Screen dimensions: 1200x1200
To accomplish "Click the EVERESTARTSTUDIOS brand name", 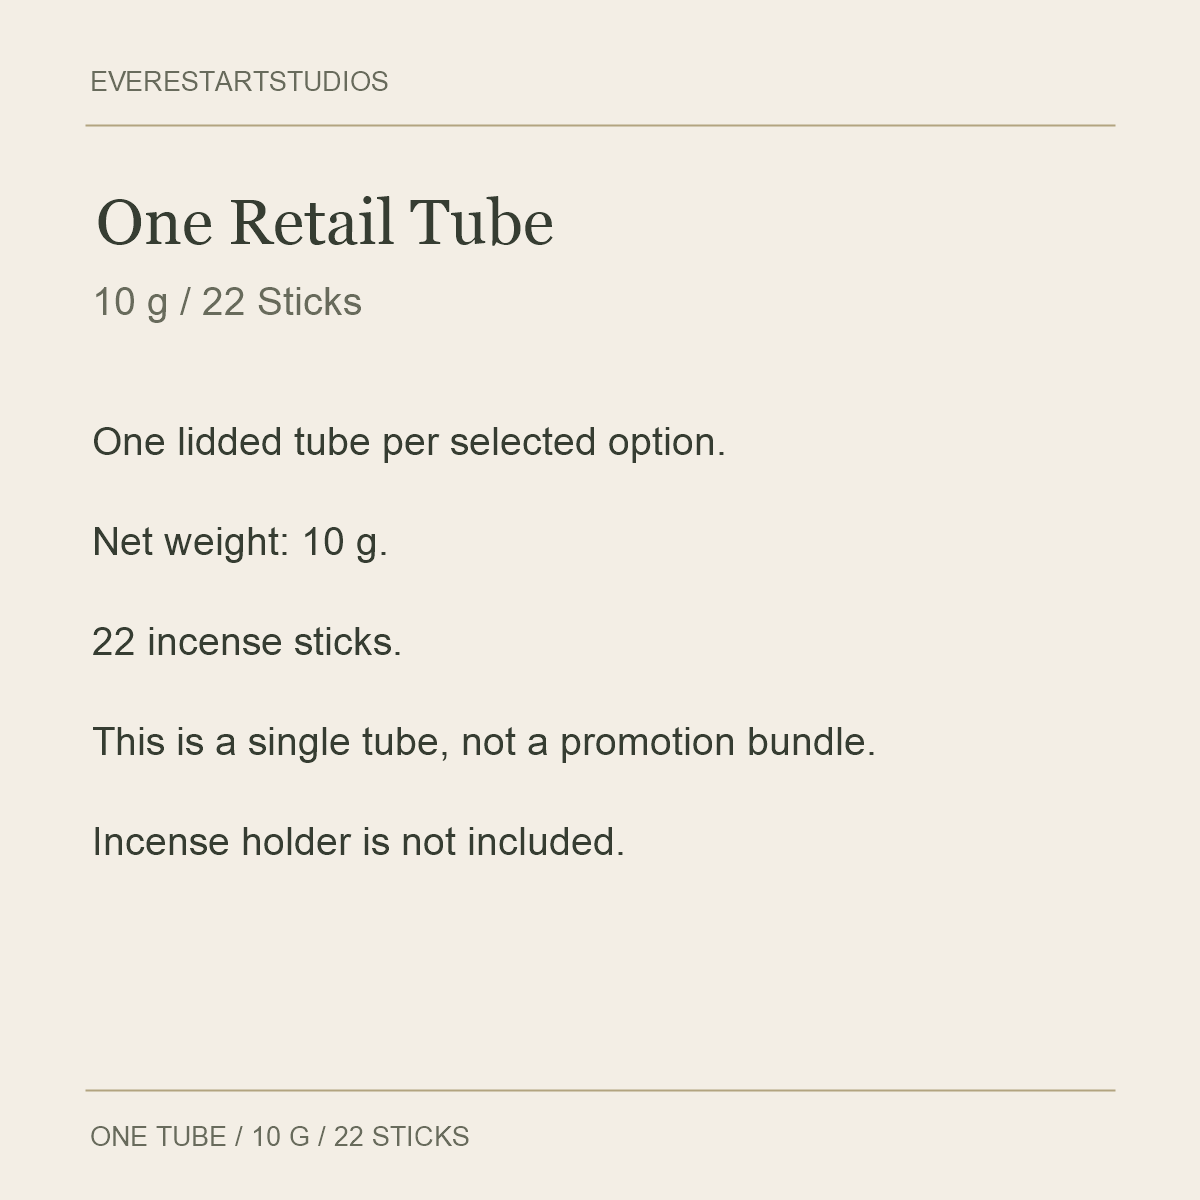I will coord(239,82).
